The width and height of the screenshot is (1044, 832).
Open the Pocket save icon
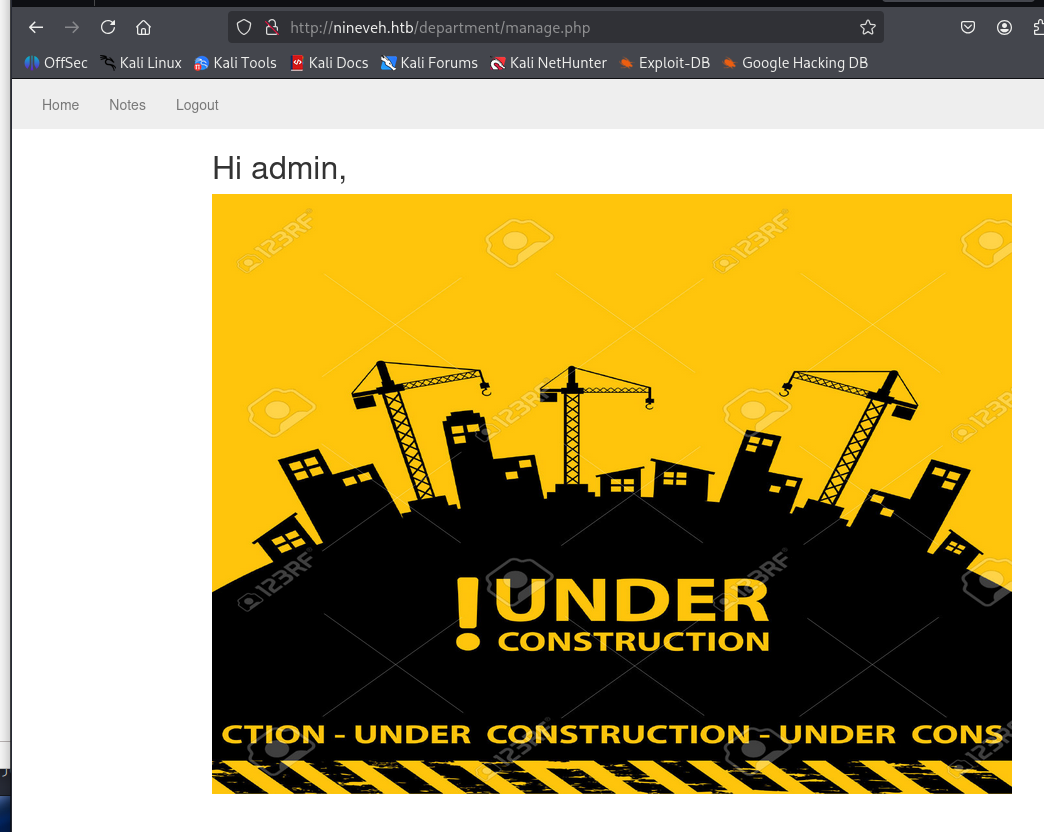(968, 27)
